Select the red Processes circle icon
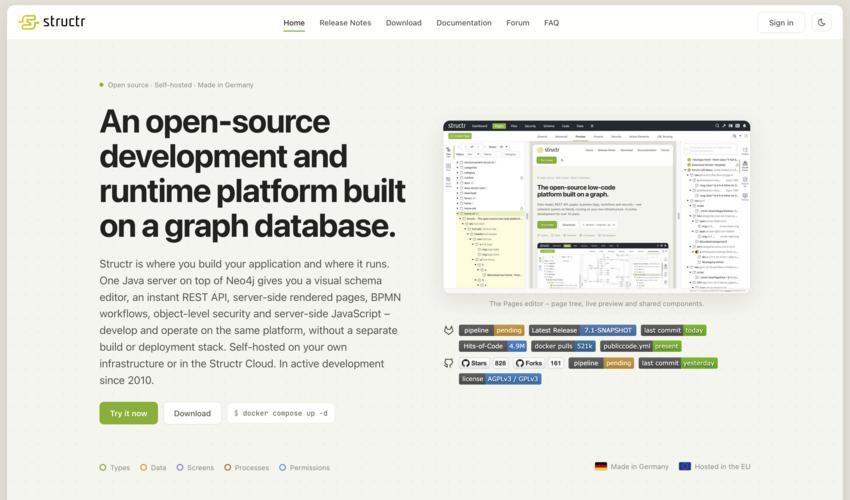The width and height of the screenshot is (850, 500). pos(228,467)
